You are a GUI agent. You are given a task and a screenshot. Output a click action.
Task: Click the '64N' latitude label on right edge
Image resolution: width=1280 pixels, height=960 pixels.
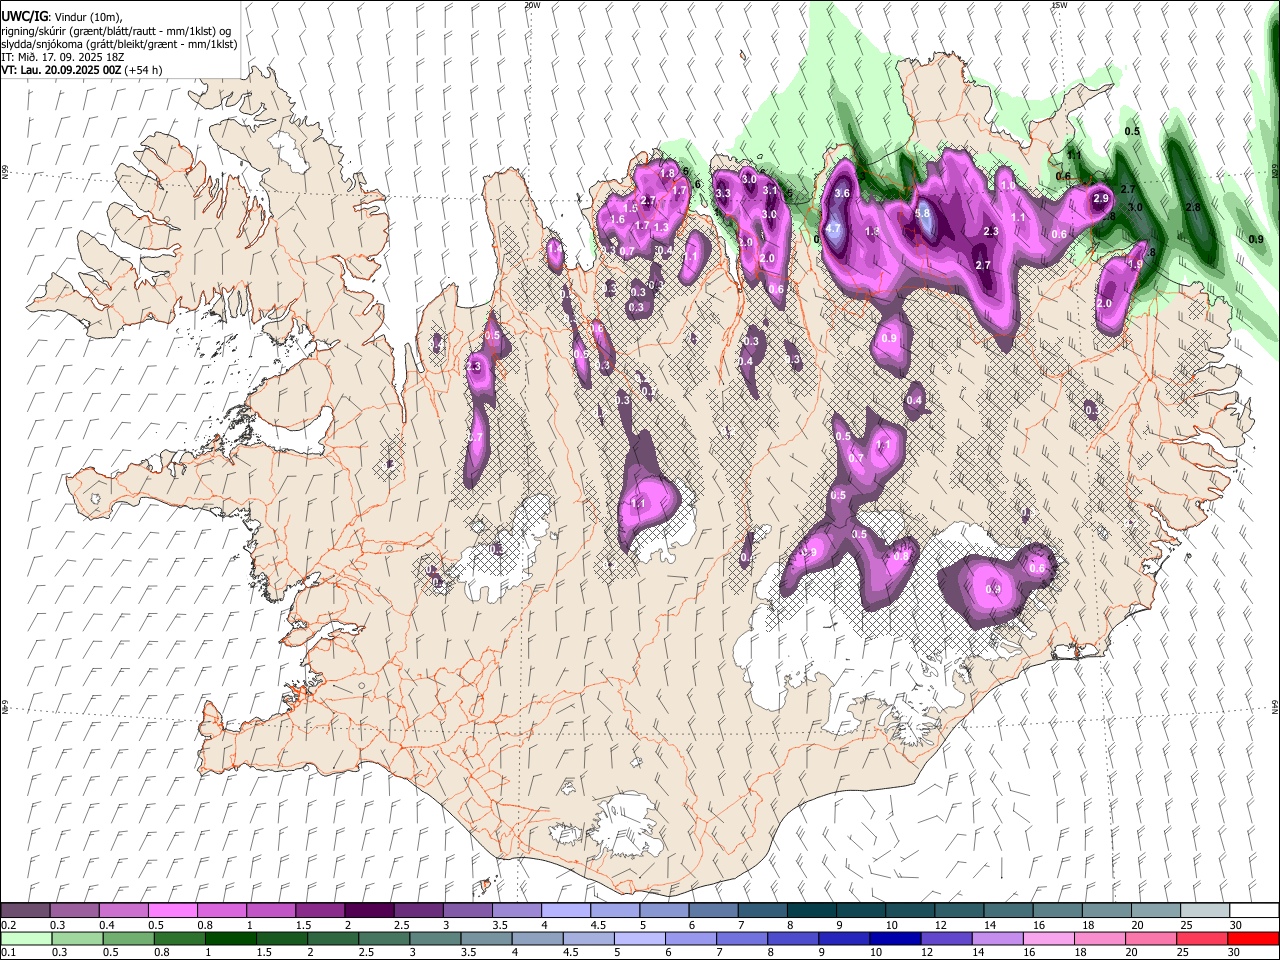(x=1276, y=707)
